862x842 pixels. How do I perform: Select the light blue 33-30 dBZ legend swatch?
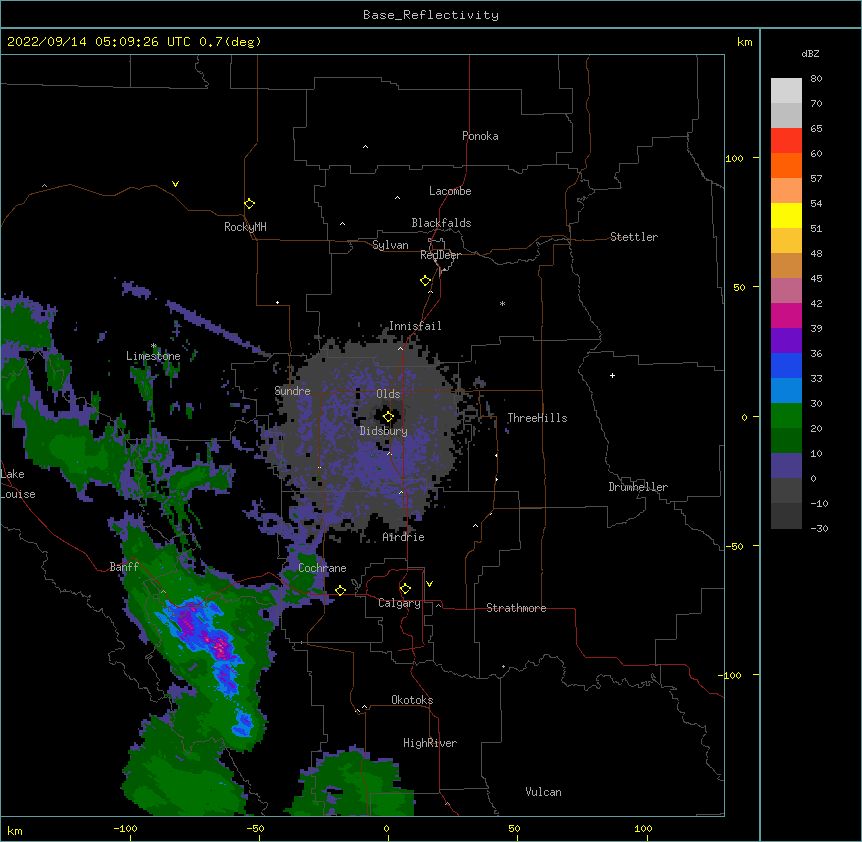pos(786,391)
